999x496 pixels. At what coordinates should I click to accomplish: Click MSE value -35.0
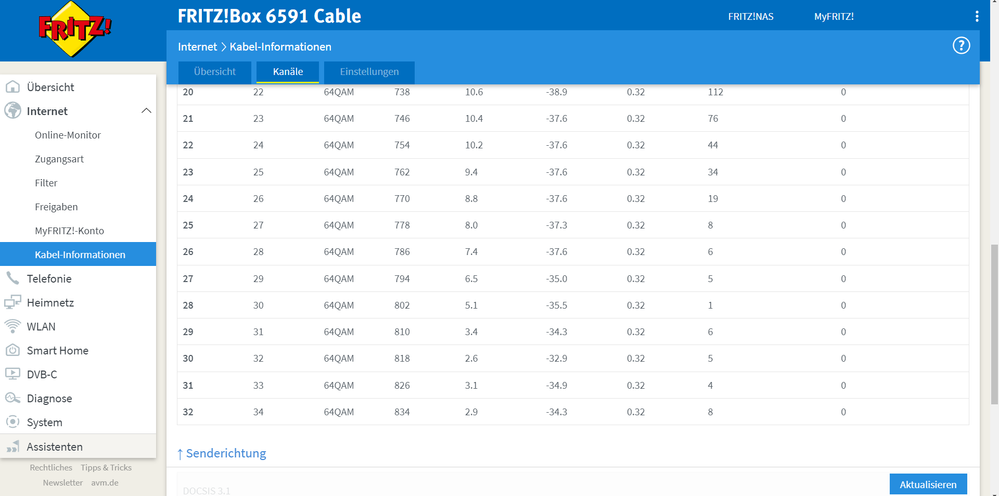tap(556, 278)
